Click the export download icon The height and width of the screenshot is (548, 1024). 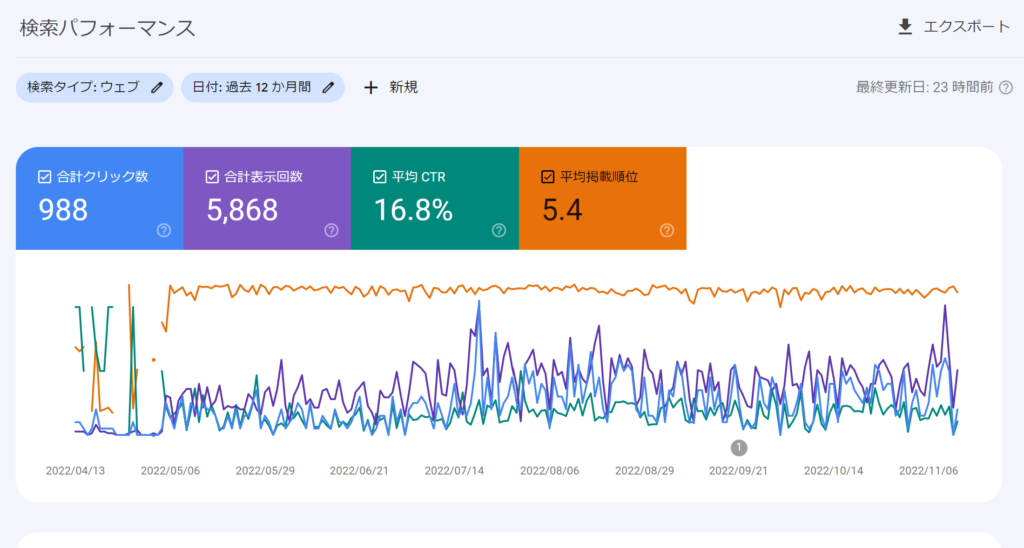point(905,27)
